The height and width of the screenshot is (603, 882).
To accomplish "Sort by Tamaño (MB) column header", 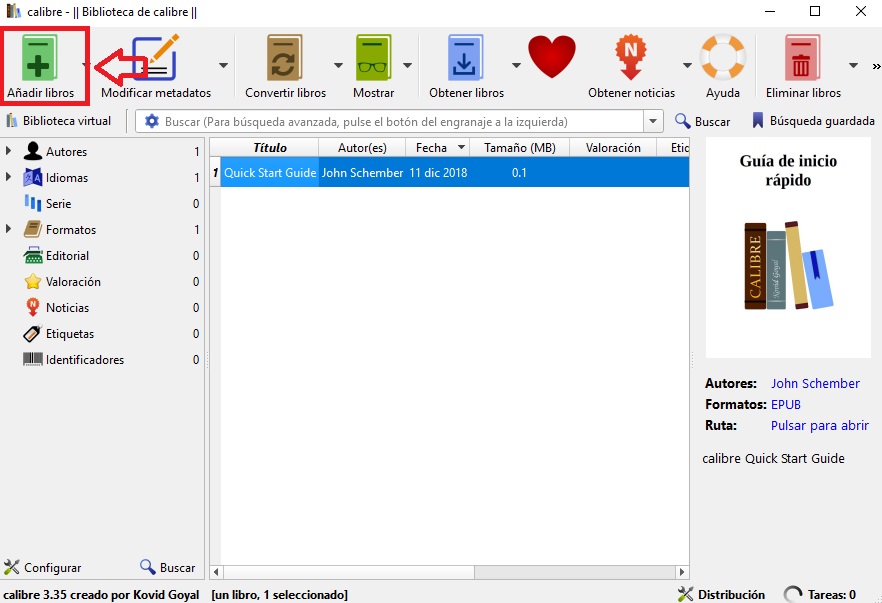I will click(520, 148).
